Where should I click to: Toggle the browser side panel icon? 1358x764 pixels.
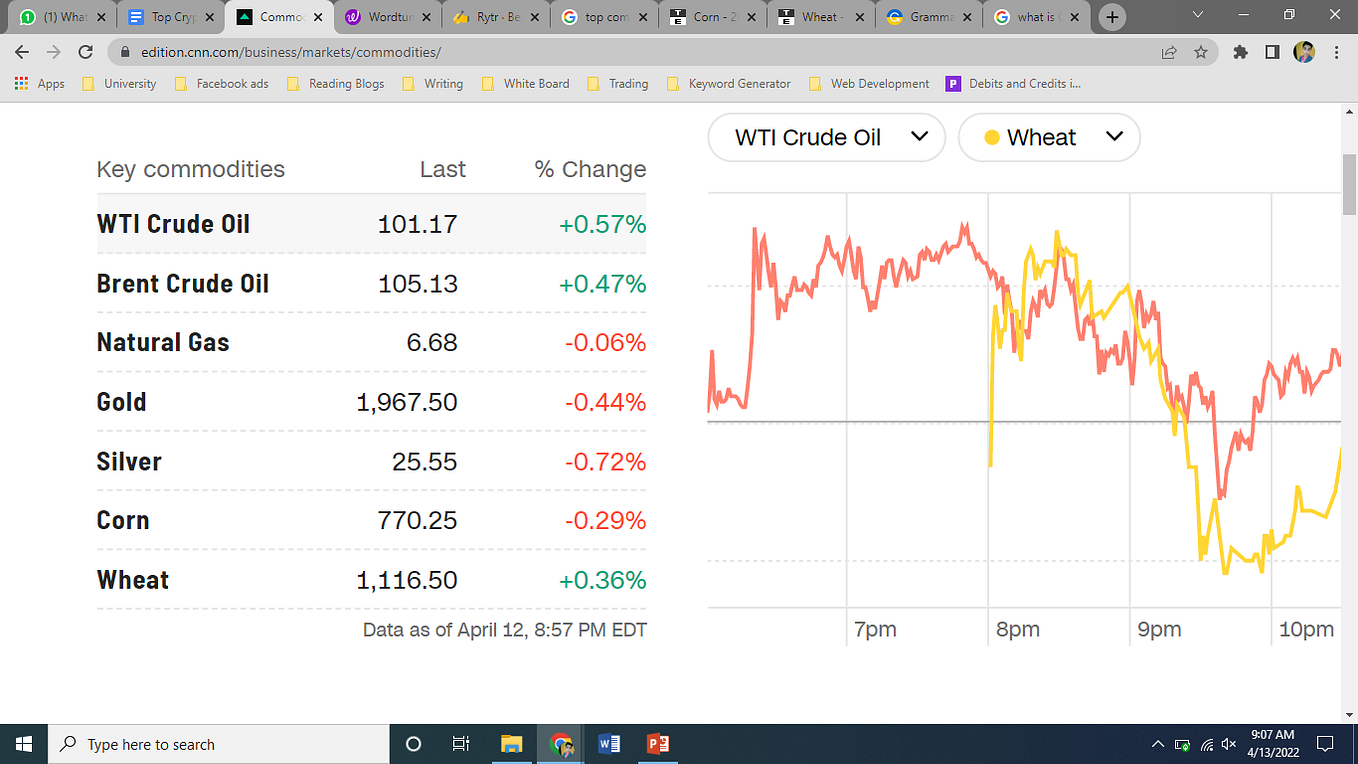pyautogui.click(x=1272, y=52)
